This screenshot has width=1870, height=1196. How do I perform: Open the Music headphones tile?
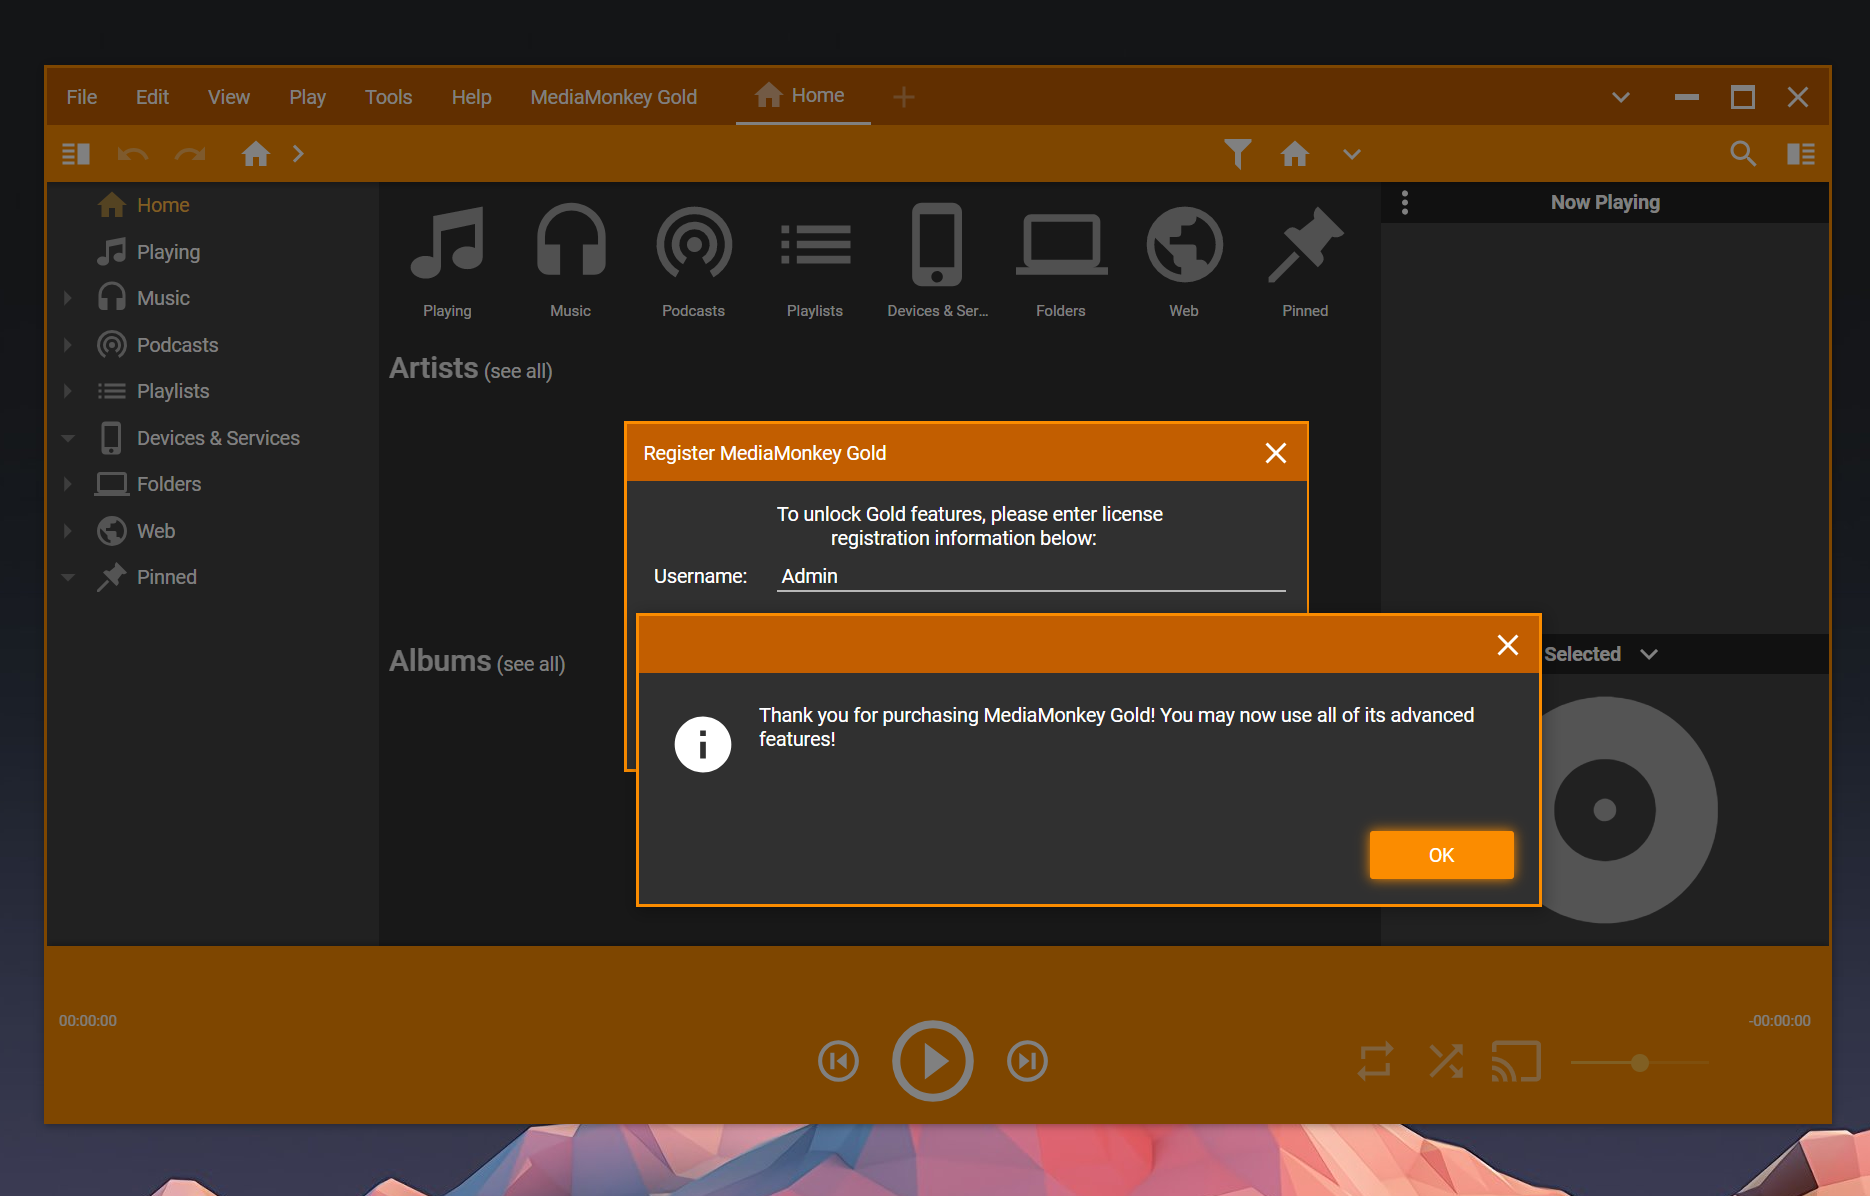click(570, 261)
